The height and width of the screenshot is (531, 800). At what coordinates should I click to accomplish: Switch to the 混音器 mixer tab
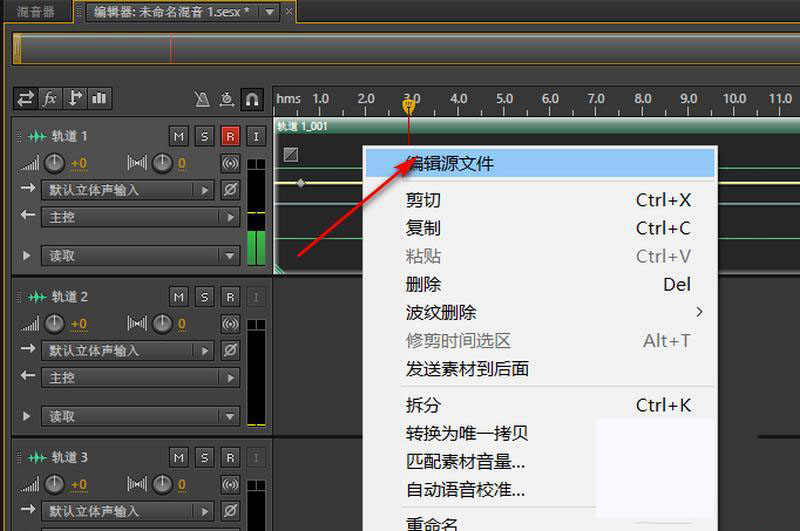(x=36, y=12)
